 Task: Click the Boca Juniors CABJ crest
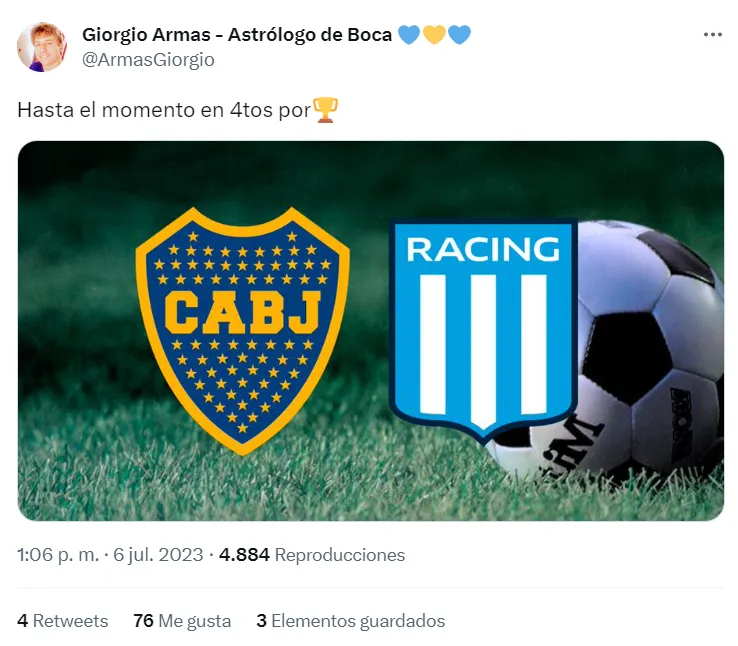tap(242, 331)
